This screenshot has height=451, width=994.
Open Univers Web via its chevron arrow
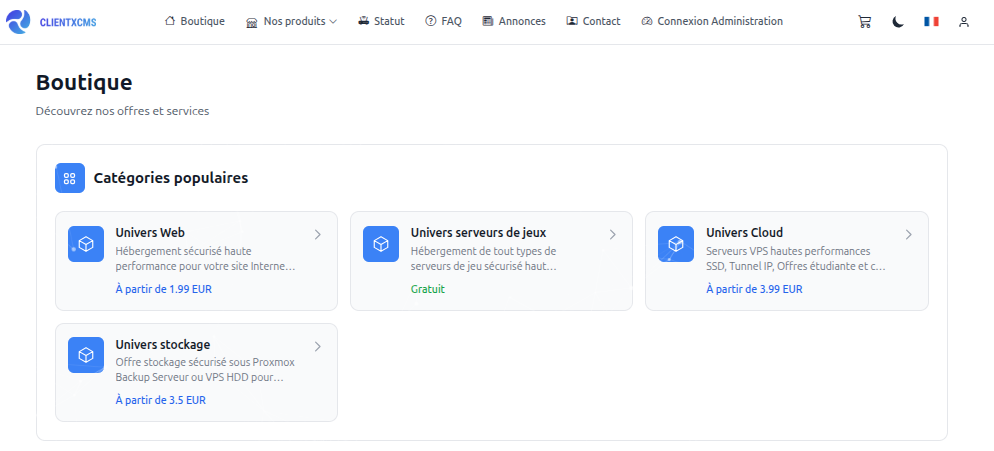coord(317,235)
